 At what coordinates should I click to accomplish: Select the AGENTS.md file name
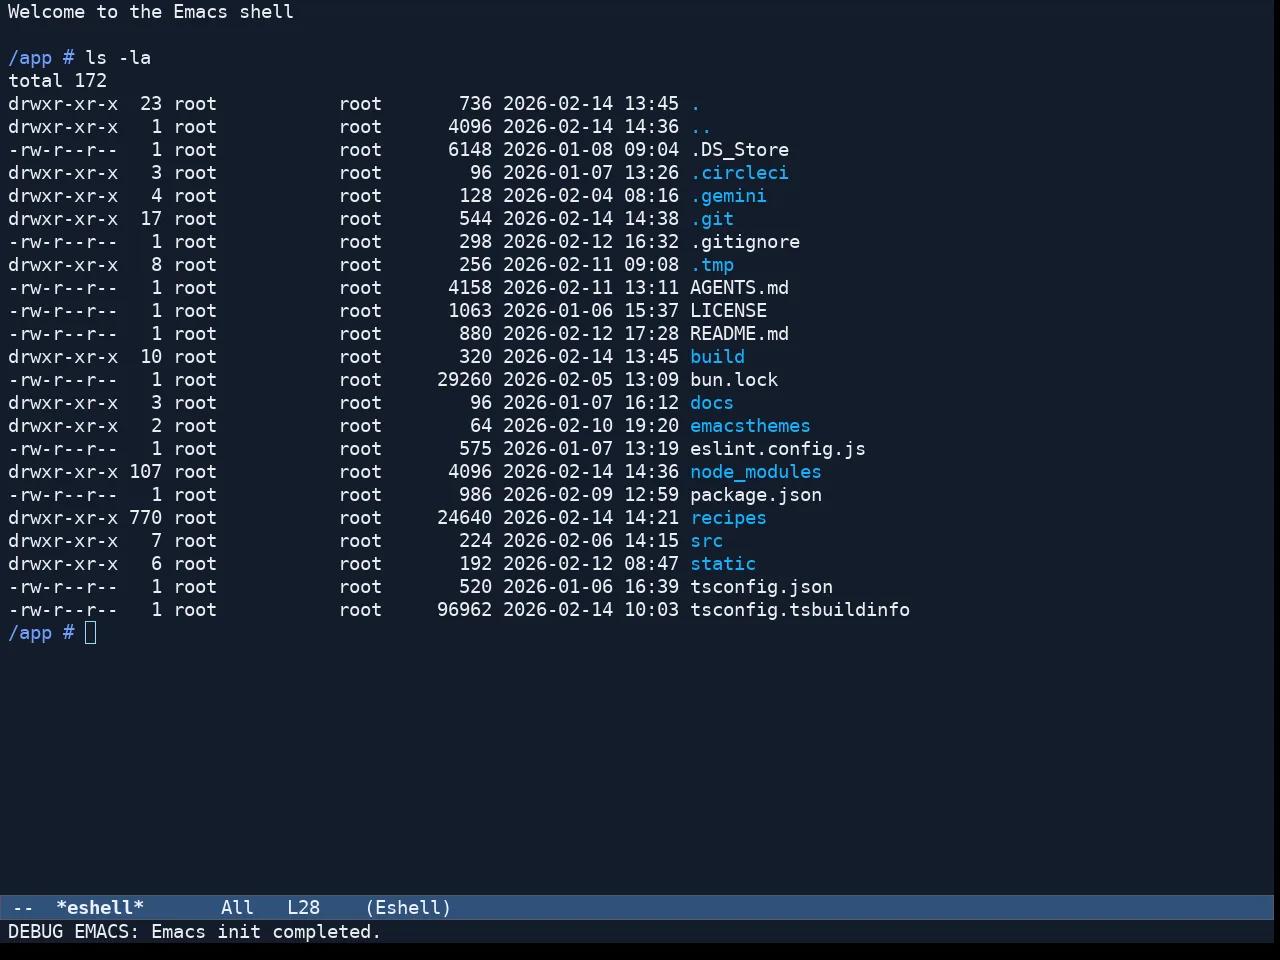pos(739,288)
